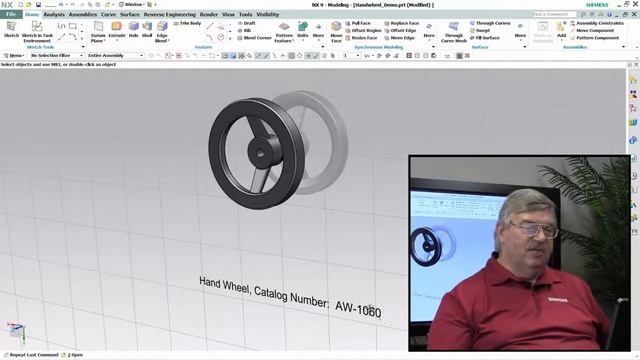Switch to the Render tab
640x360 pixels.
point(209,14)
